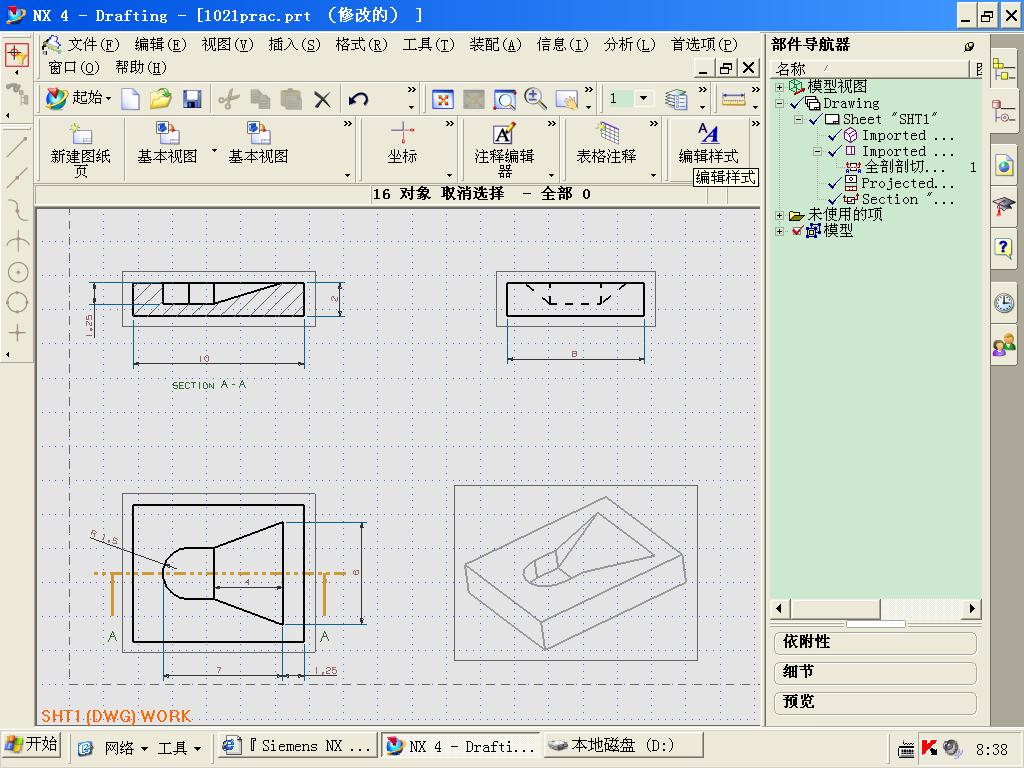Open the Part Navigator sidebar tab
This screenshot has height=768, width=1024.
1003,112
